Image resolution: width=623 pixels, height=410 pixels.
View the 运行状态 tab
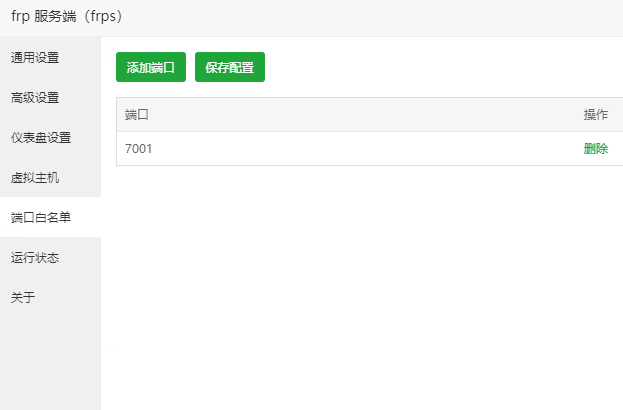coord(35,257)
